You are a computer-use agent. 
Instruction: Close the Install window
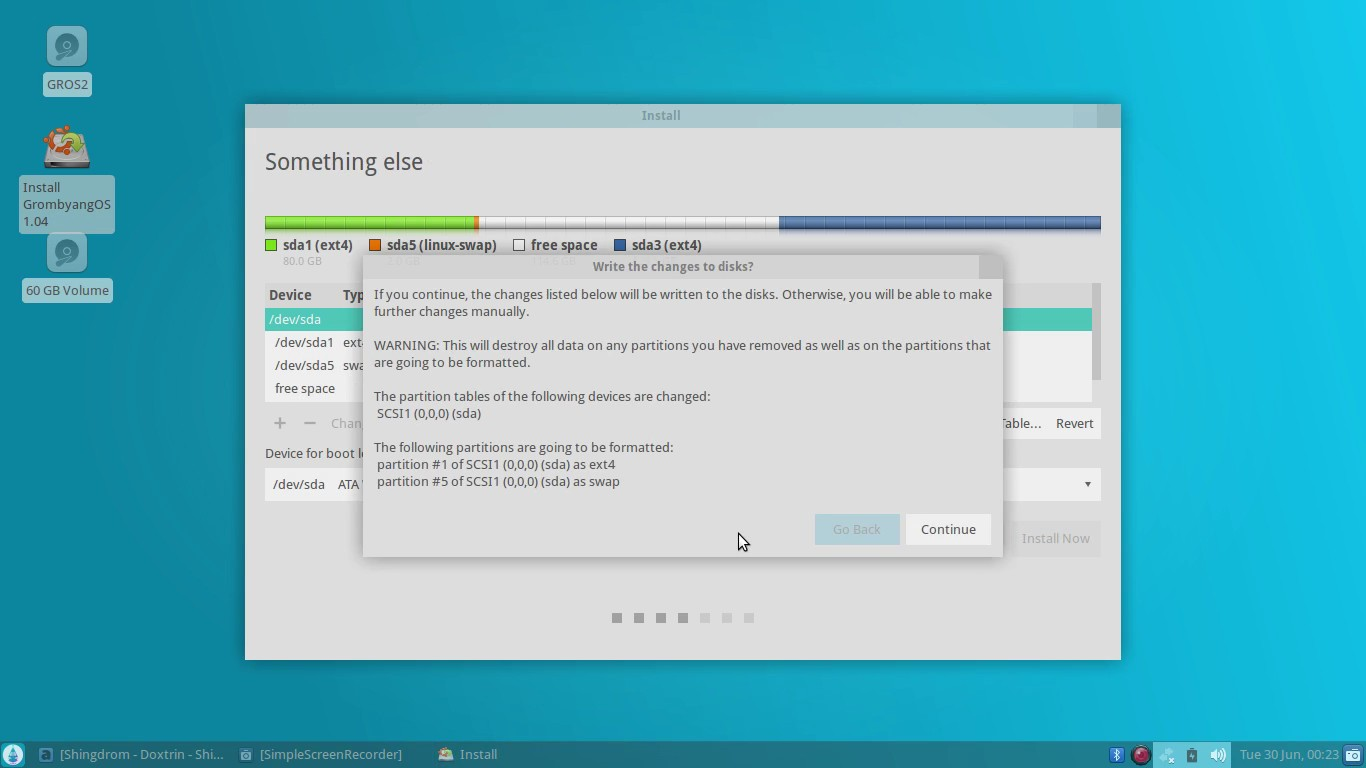coord(1108,115)
